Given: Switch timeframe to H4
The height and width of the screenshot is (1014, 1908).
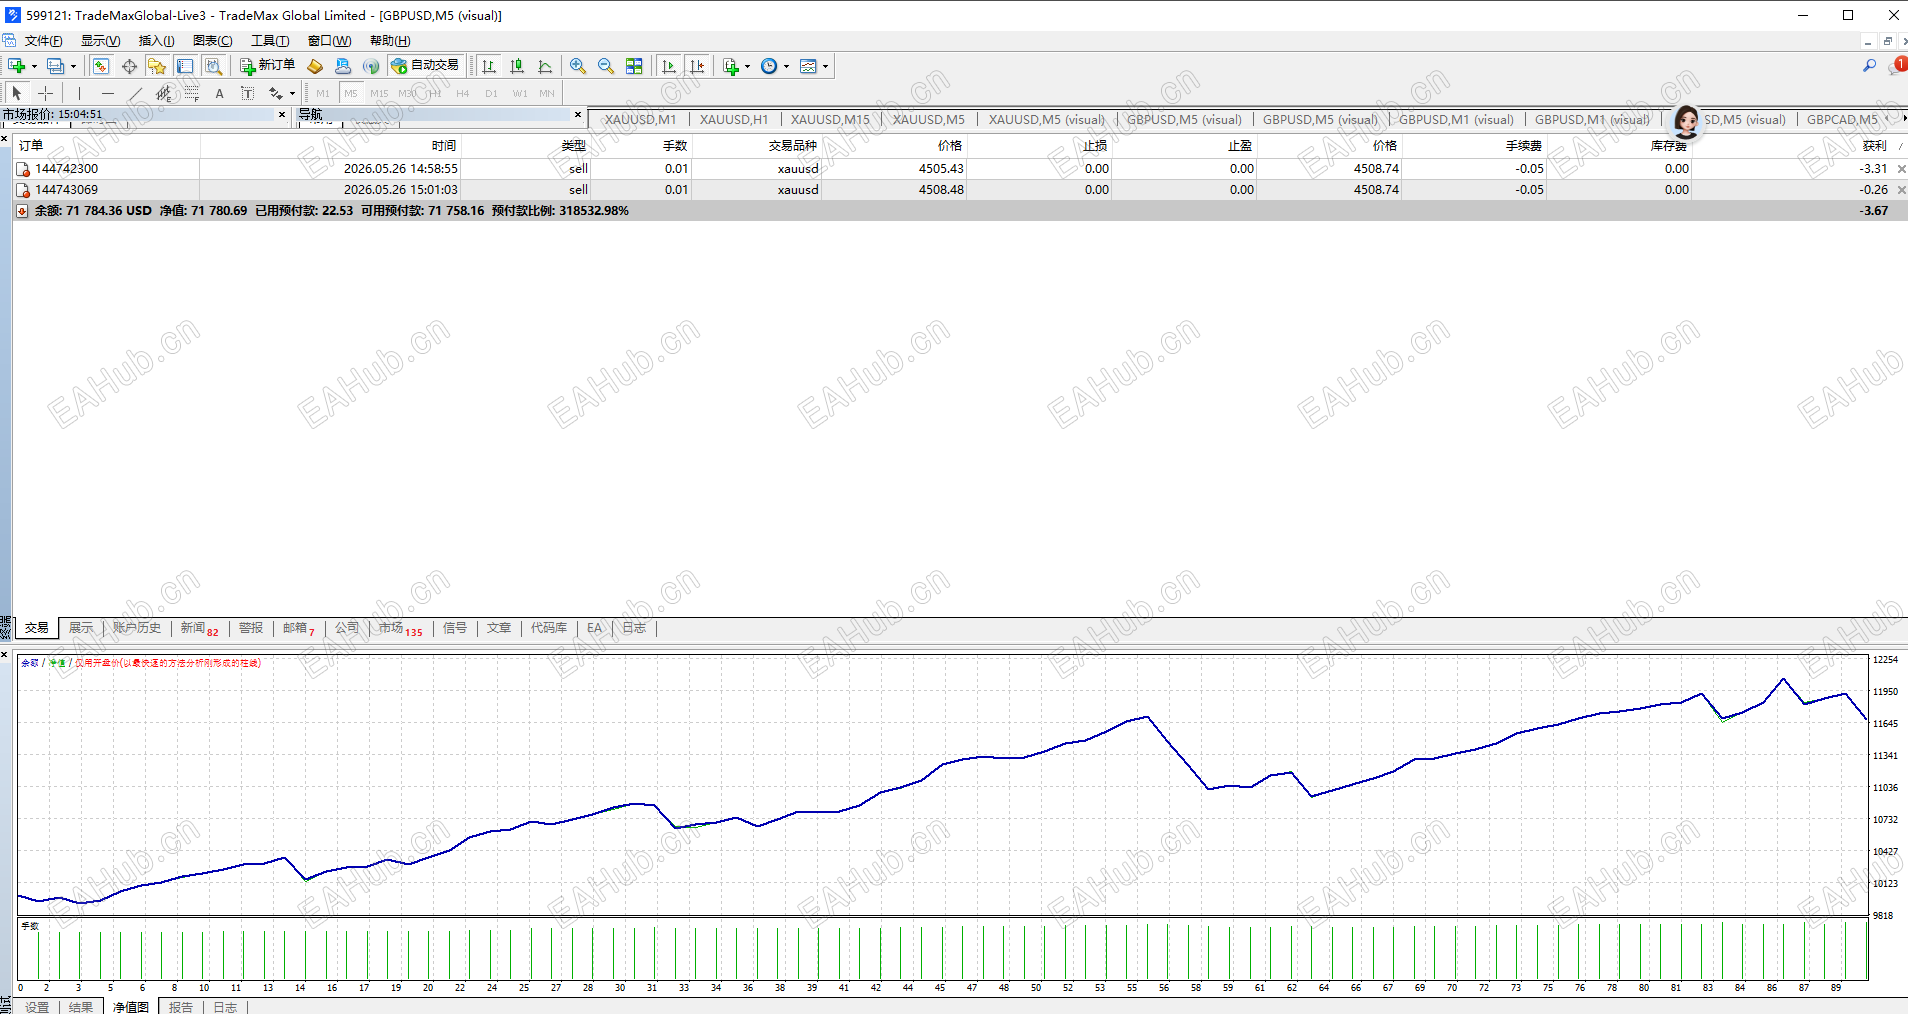Looking at the screenshot, I should point(463,93).
